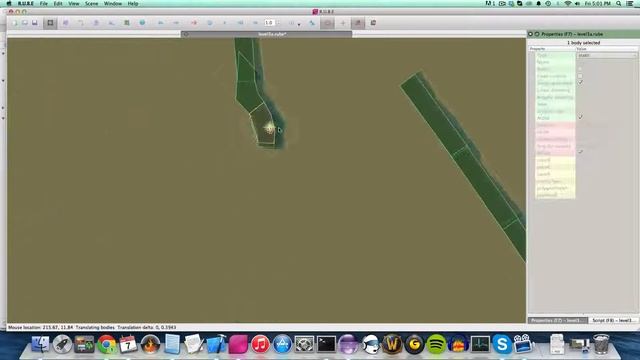Click second circle button in Properties panel header
The image size is (640, 360).
pyautogui.click(x=537, y=34)
